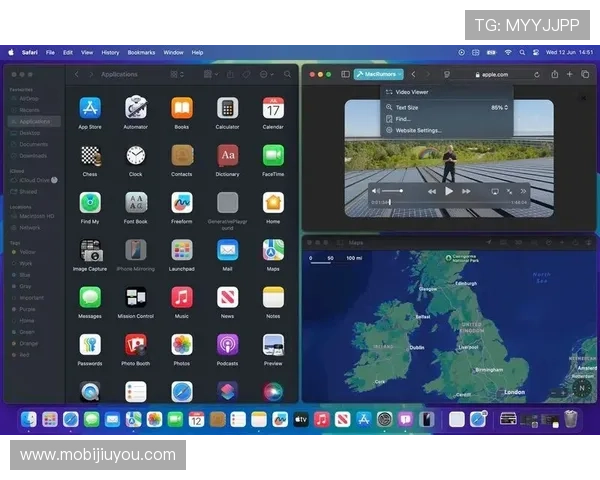Open the Automator app icon
The image size is (600, 480).
(136, 108)
